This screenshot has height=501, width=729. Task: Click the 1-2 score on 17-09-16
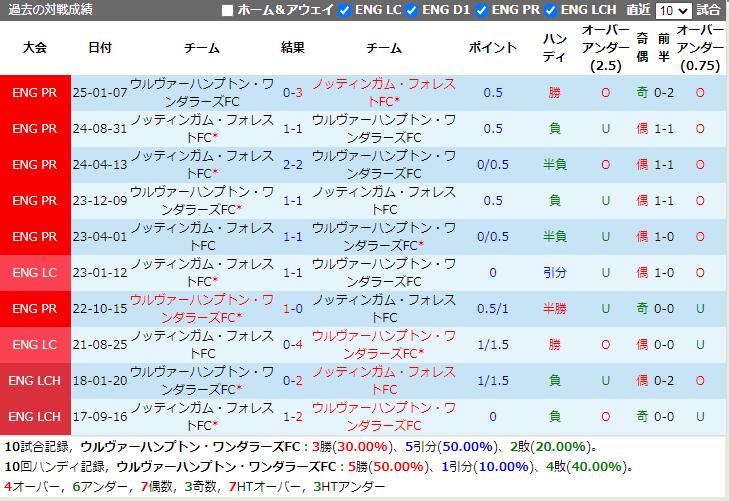(x=293, y=417)
